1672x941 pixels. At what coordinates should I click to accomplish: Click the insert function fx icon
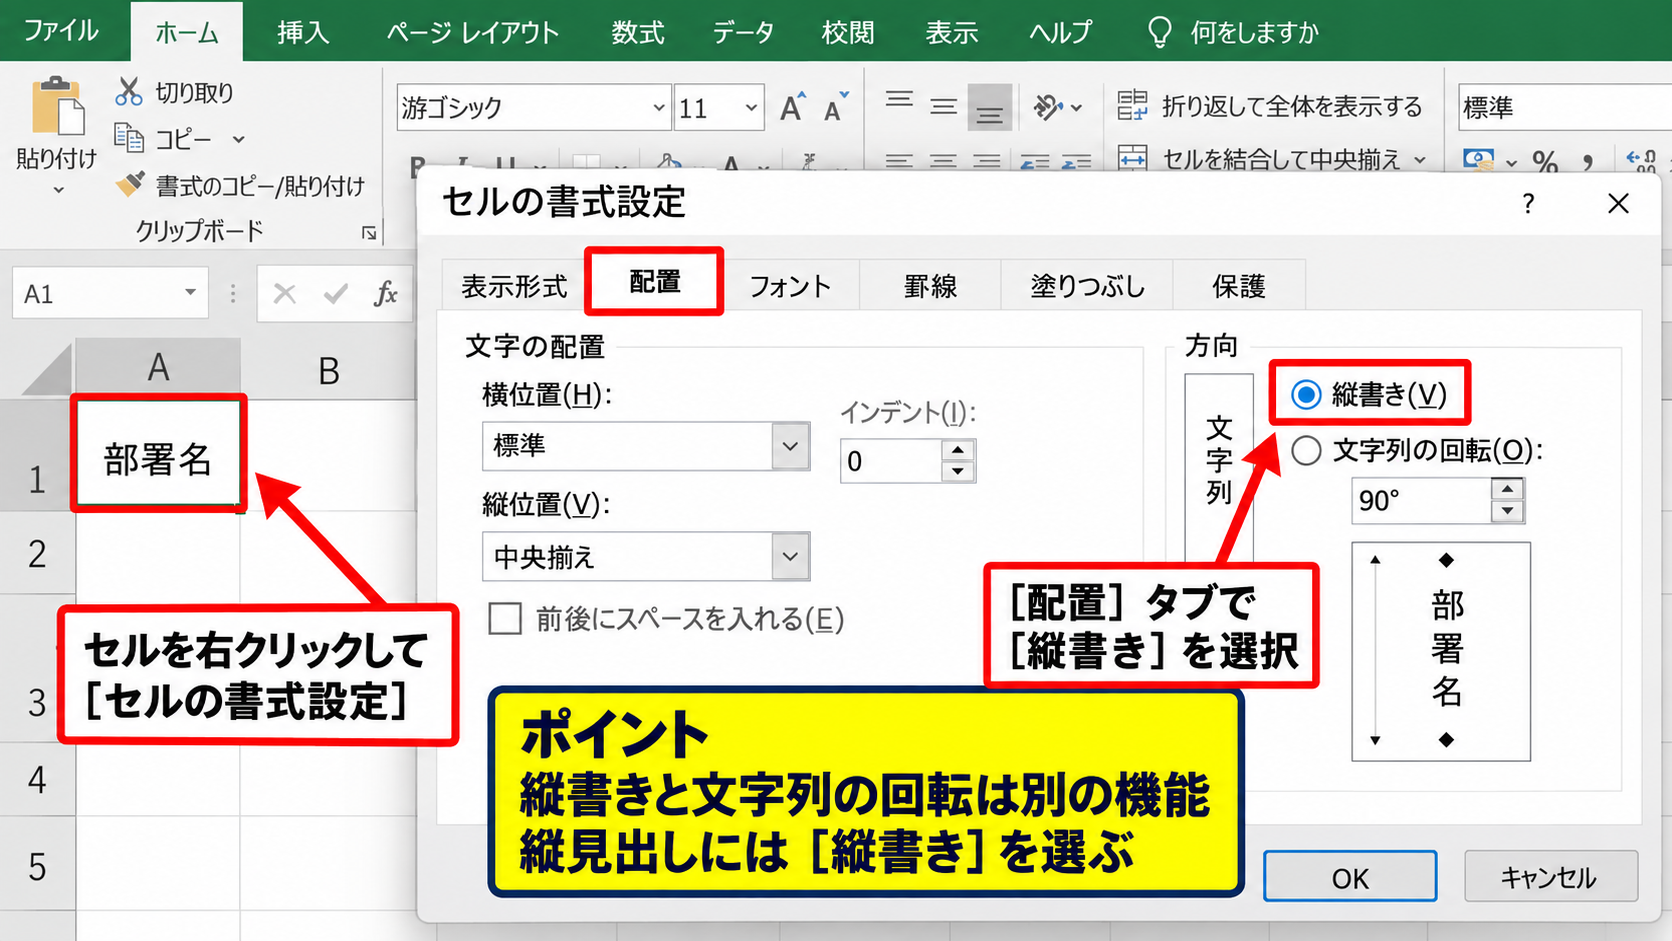(386, 294)
